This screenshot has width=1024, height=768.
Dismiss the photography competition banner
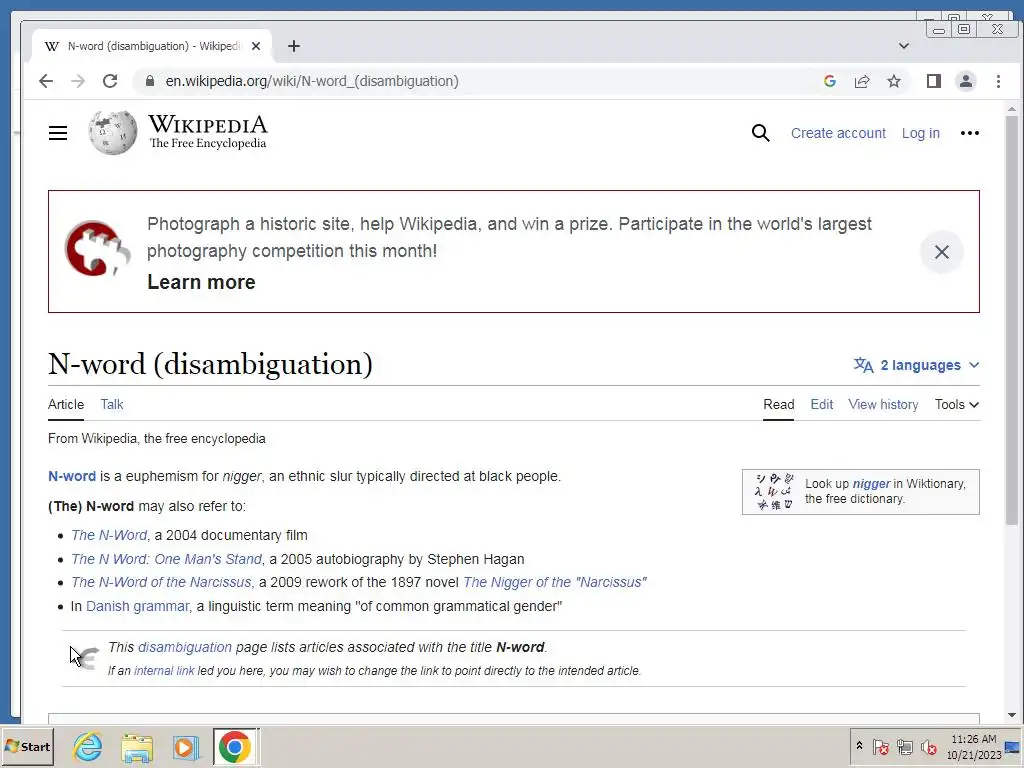(x=942, y=252)
